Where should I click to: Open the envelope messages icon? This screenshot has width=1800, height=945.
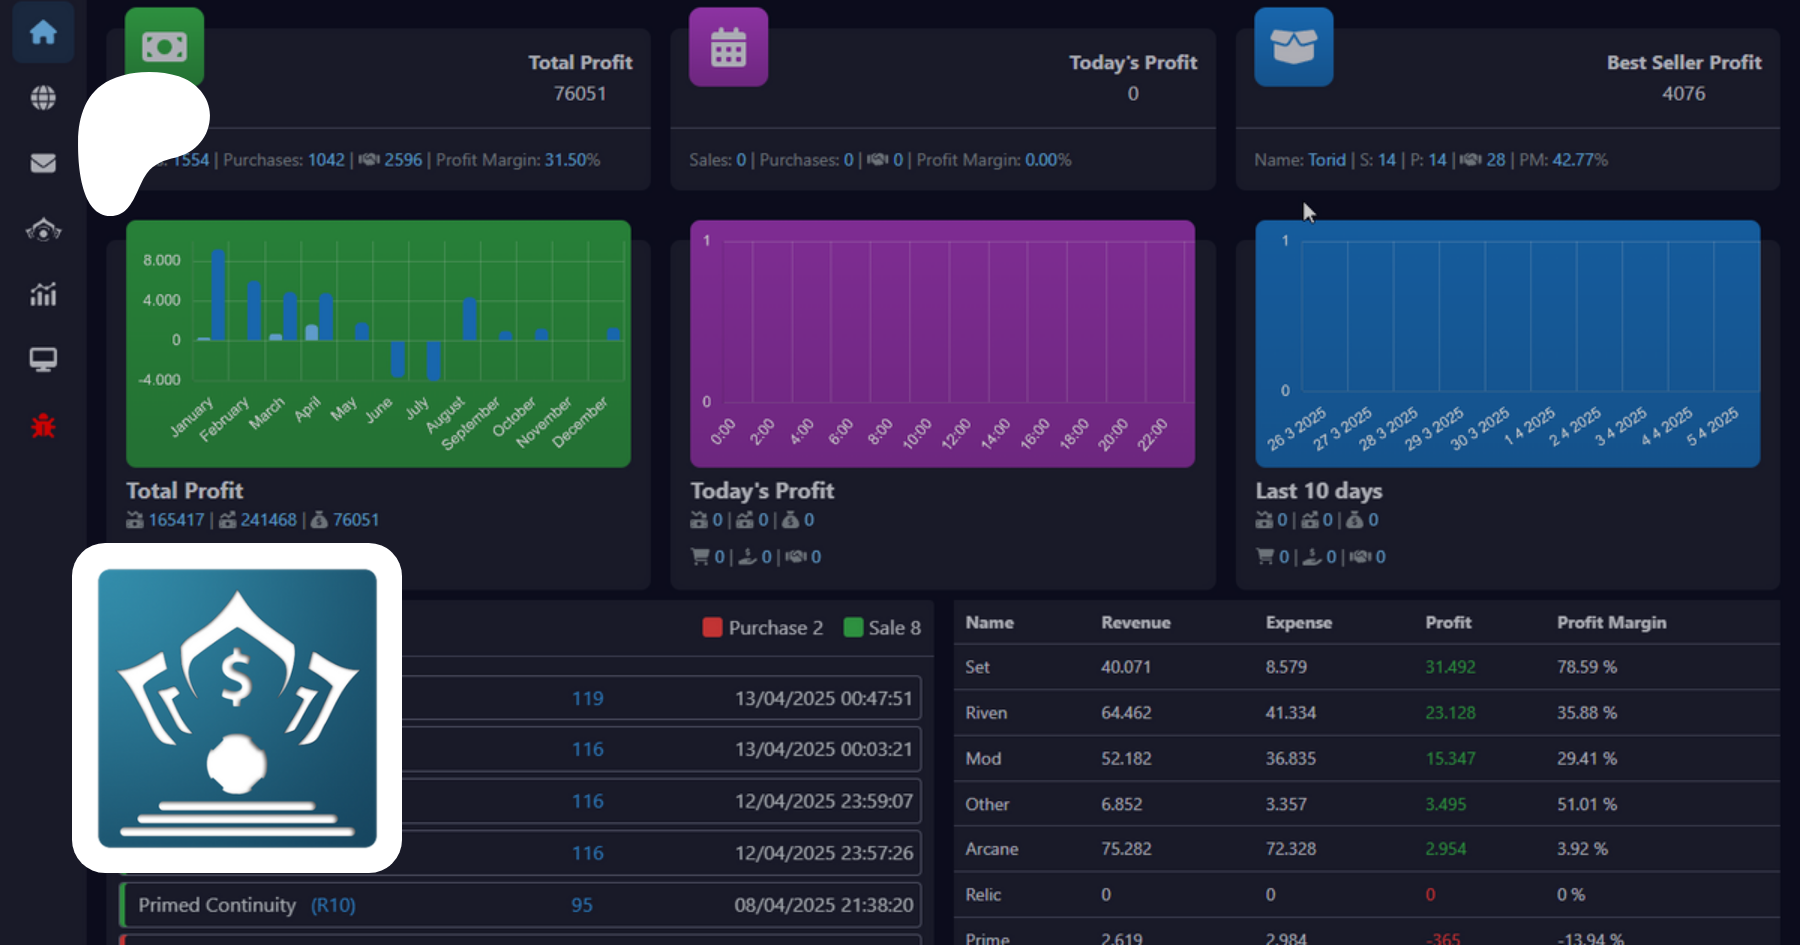point(43,163)
